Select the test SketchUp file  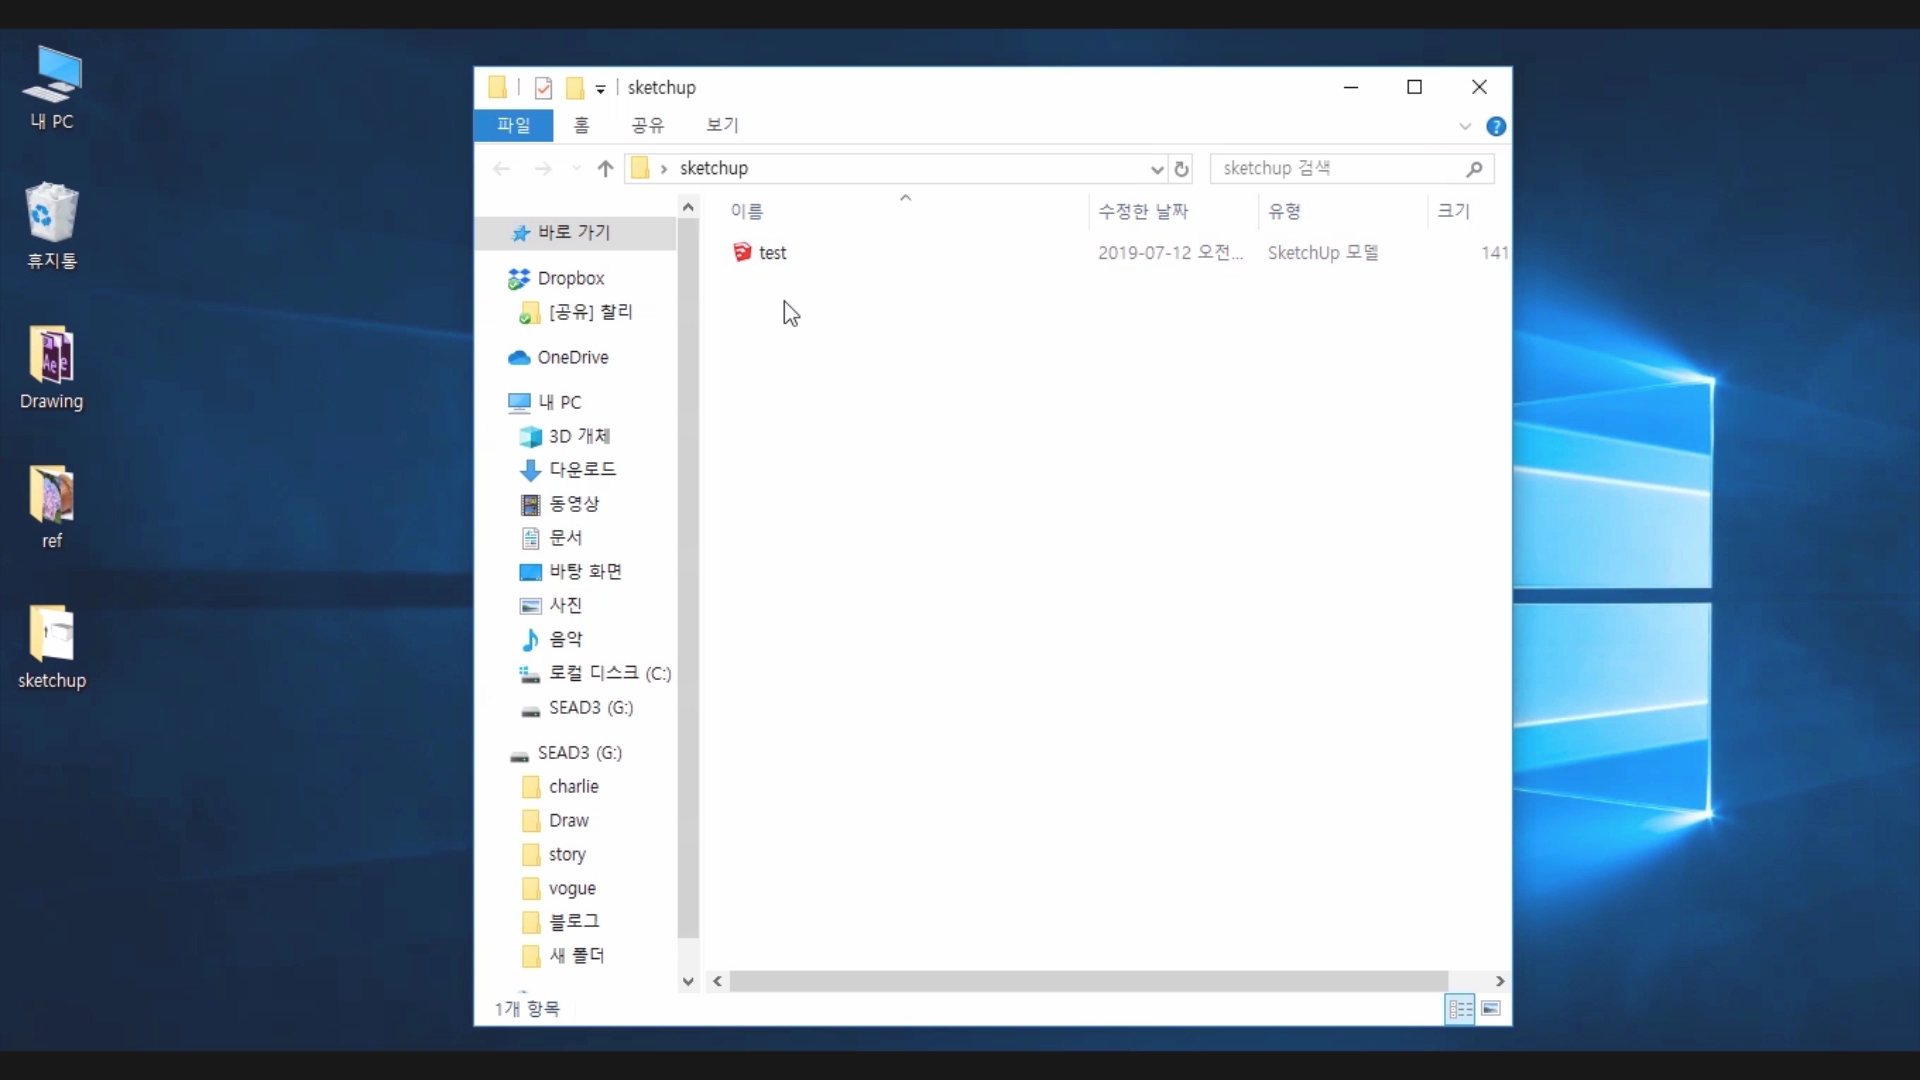tap(772, 253)
